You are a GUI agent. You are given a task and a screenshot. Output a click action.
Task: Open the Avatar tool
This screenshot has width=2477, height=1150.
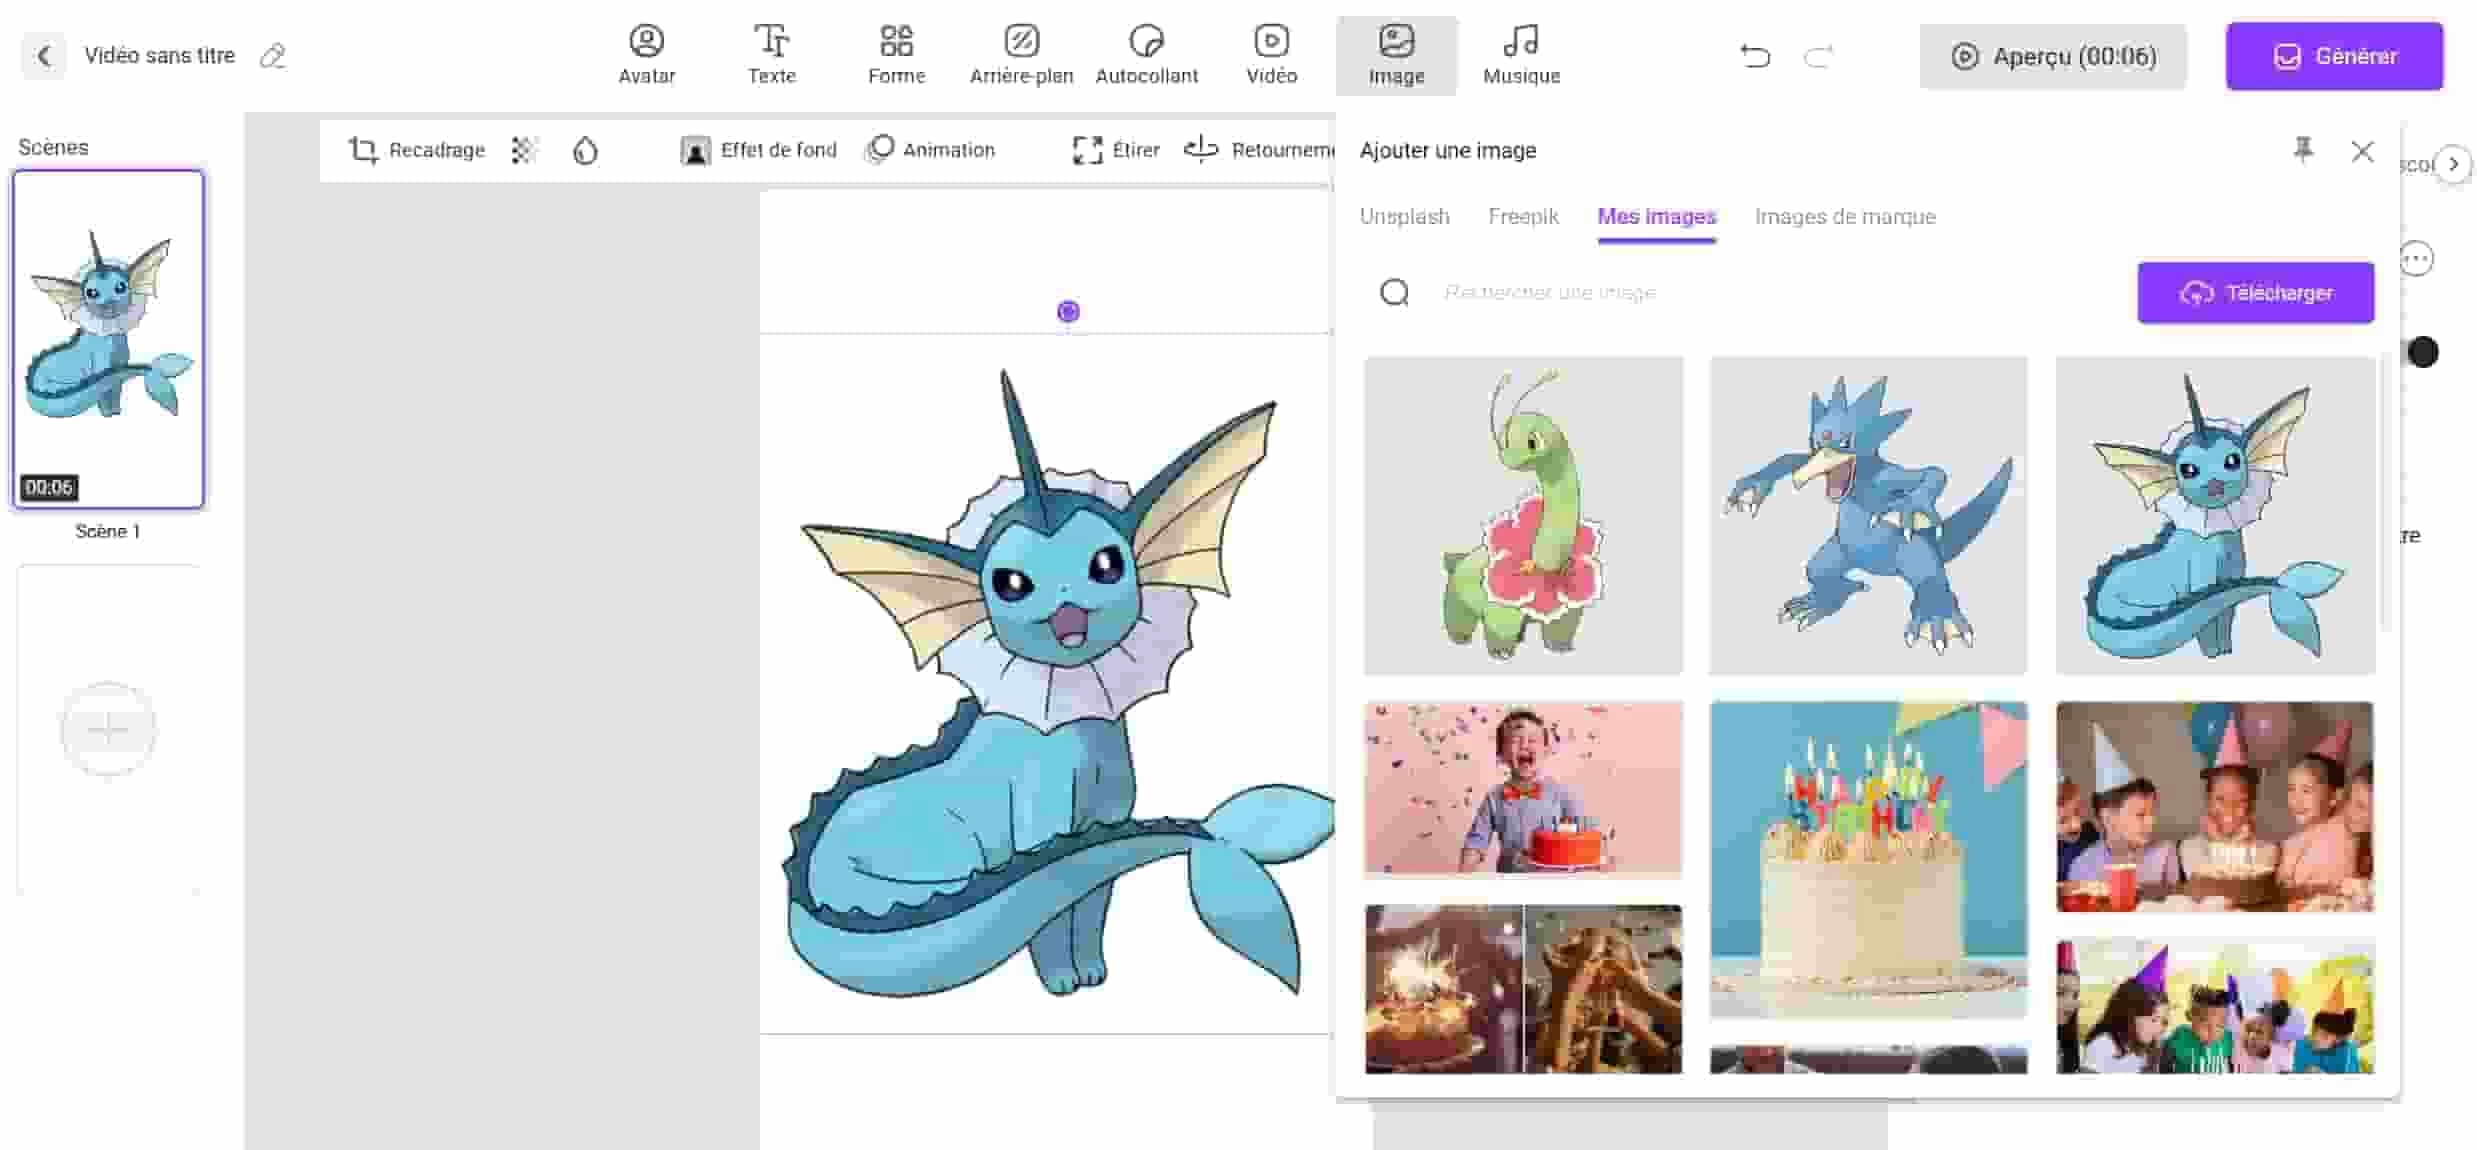(647, 56)
